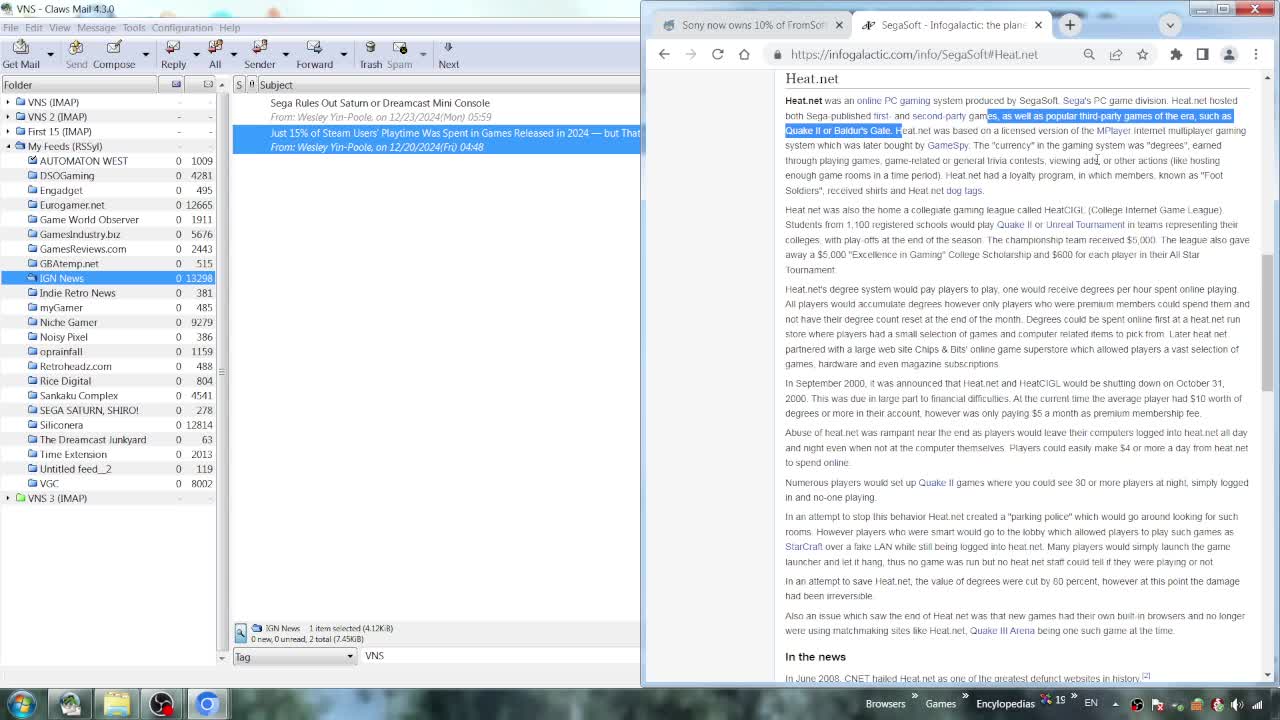Open the Configuration menu
The width and height of the screenshot is (1280, 720).
click(182, 27)
